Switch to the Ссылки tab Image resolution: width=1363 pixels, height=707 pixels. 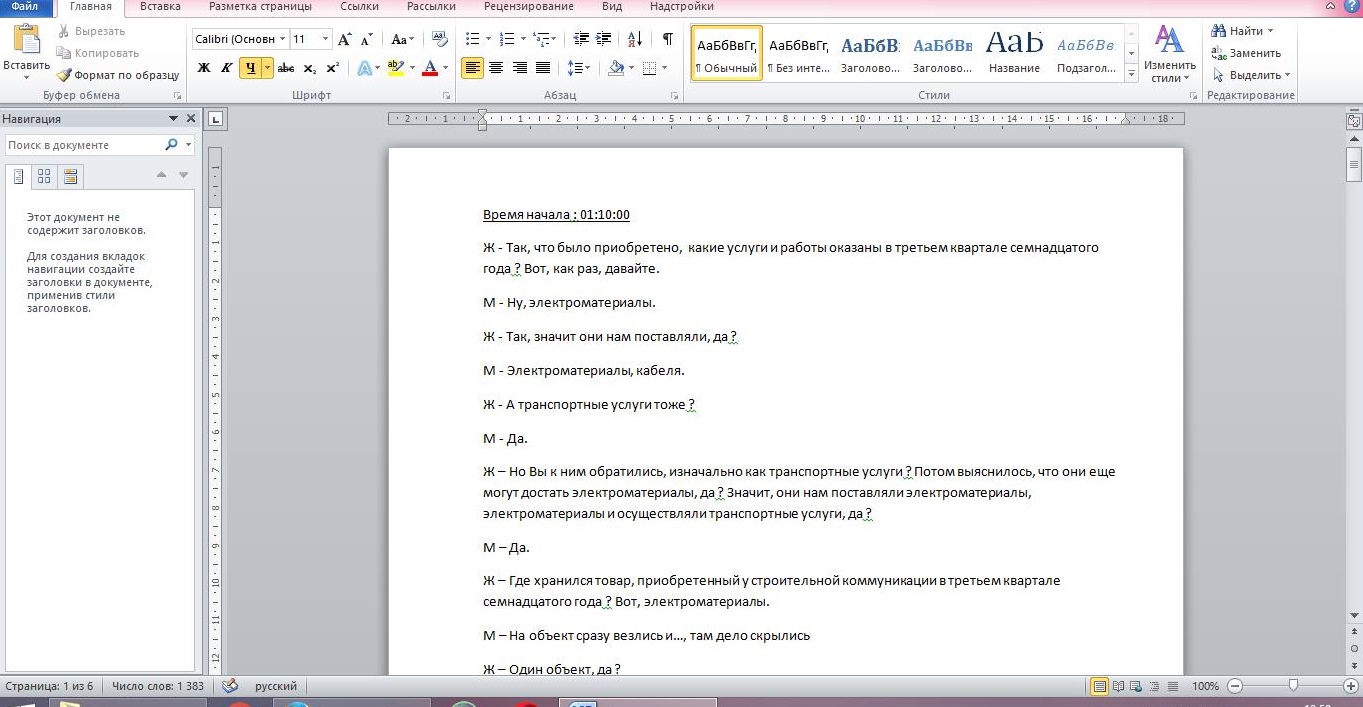point(357,6)
